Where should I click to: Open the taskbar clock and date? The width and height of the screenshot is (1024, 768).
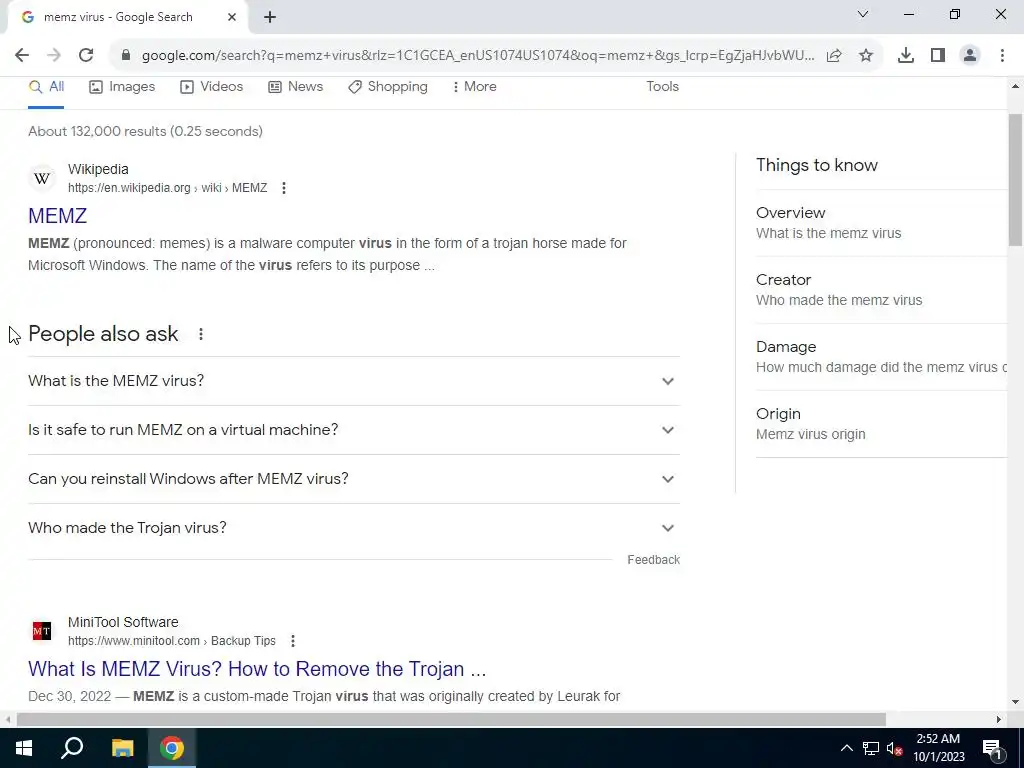point(938,748)
